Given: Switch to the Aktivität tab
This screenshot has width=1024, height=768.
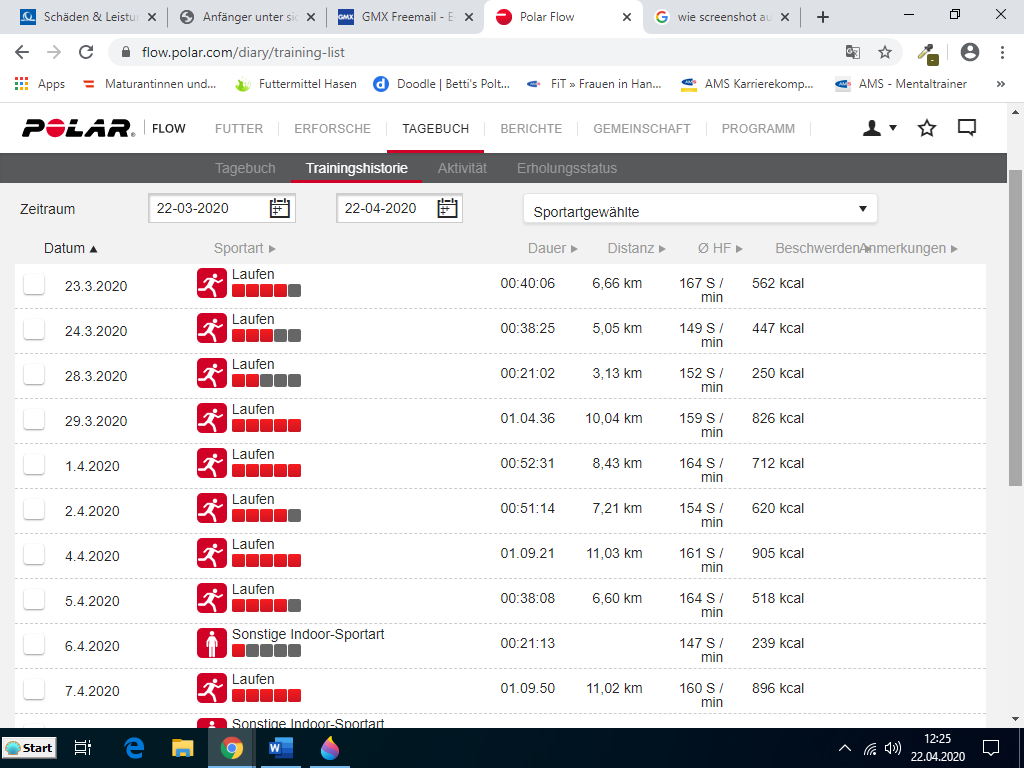Looking at the screenshot, I should click(x=462, y=168).
